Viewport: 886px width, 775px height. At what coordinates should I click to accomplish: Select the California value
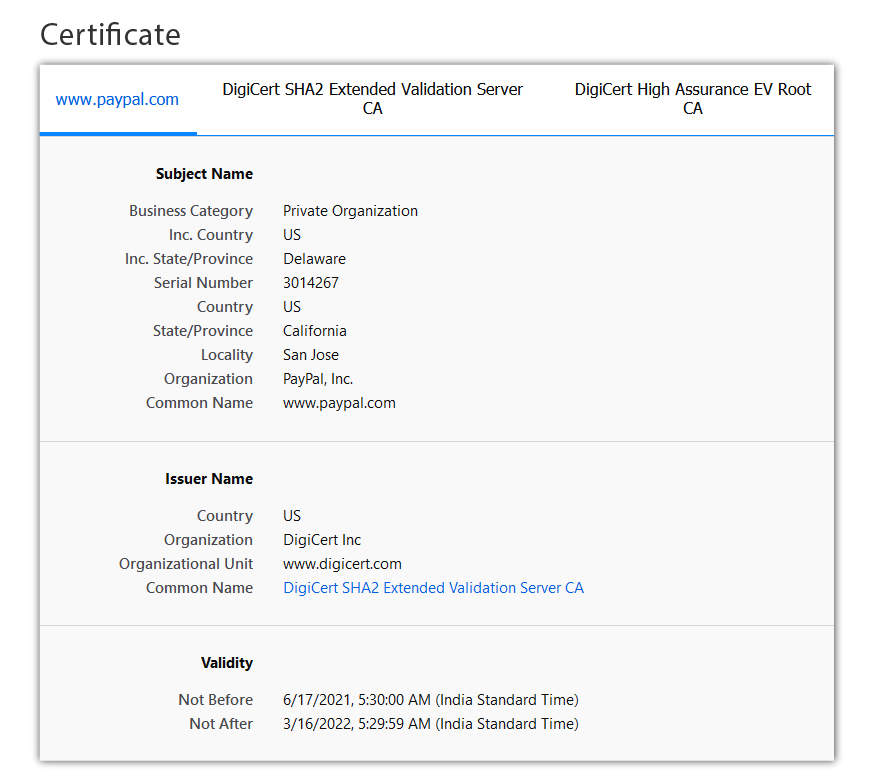315,331
